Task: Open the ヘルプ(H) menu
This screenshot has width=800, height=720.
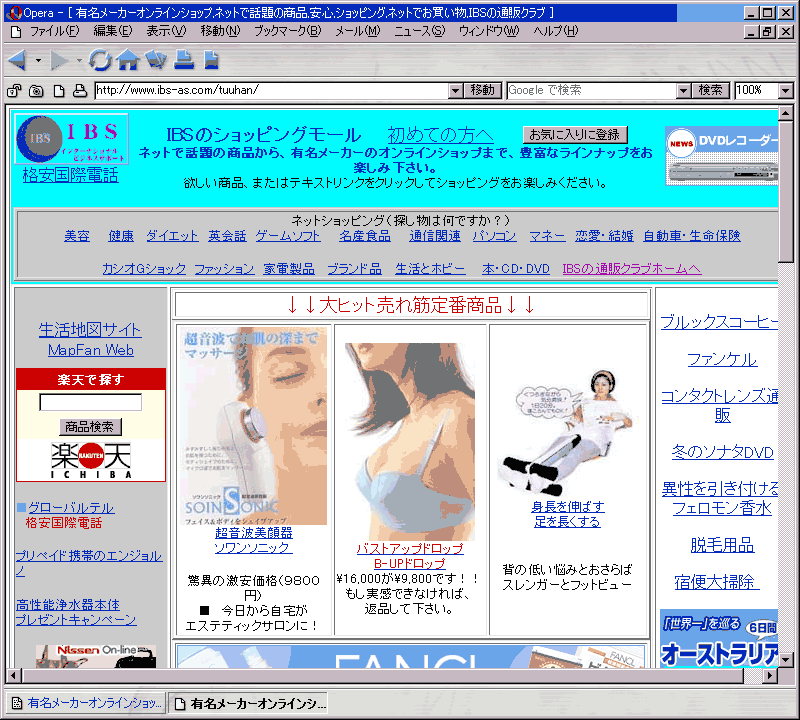Action: coord(556,31)
